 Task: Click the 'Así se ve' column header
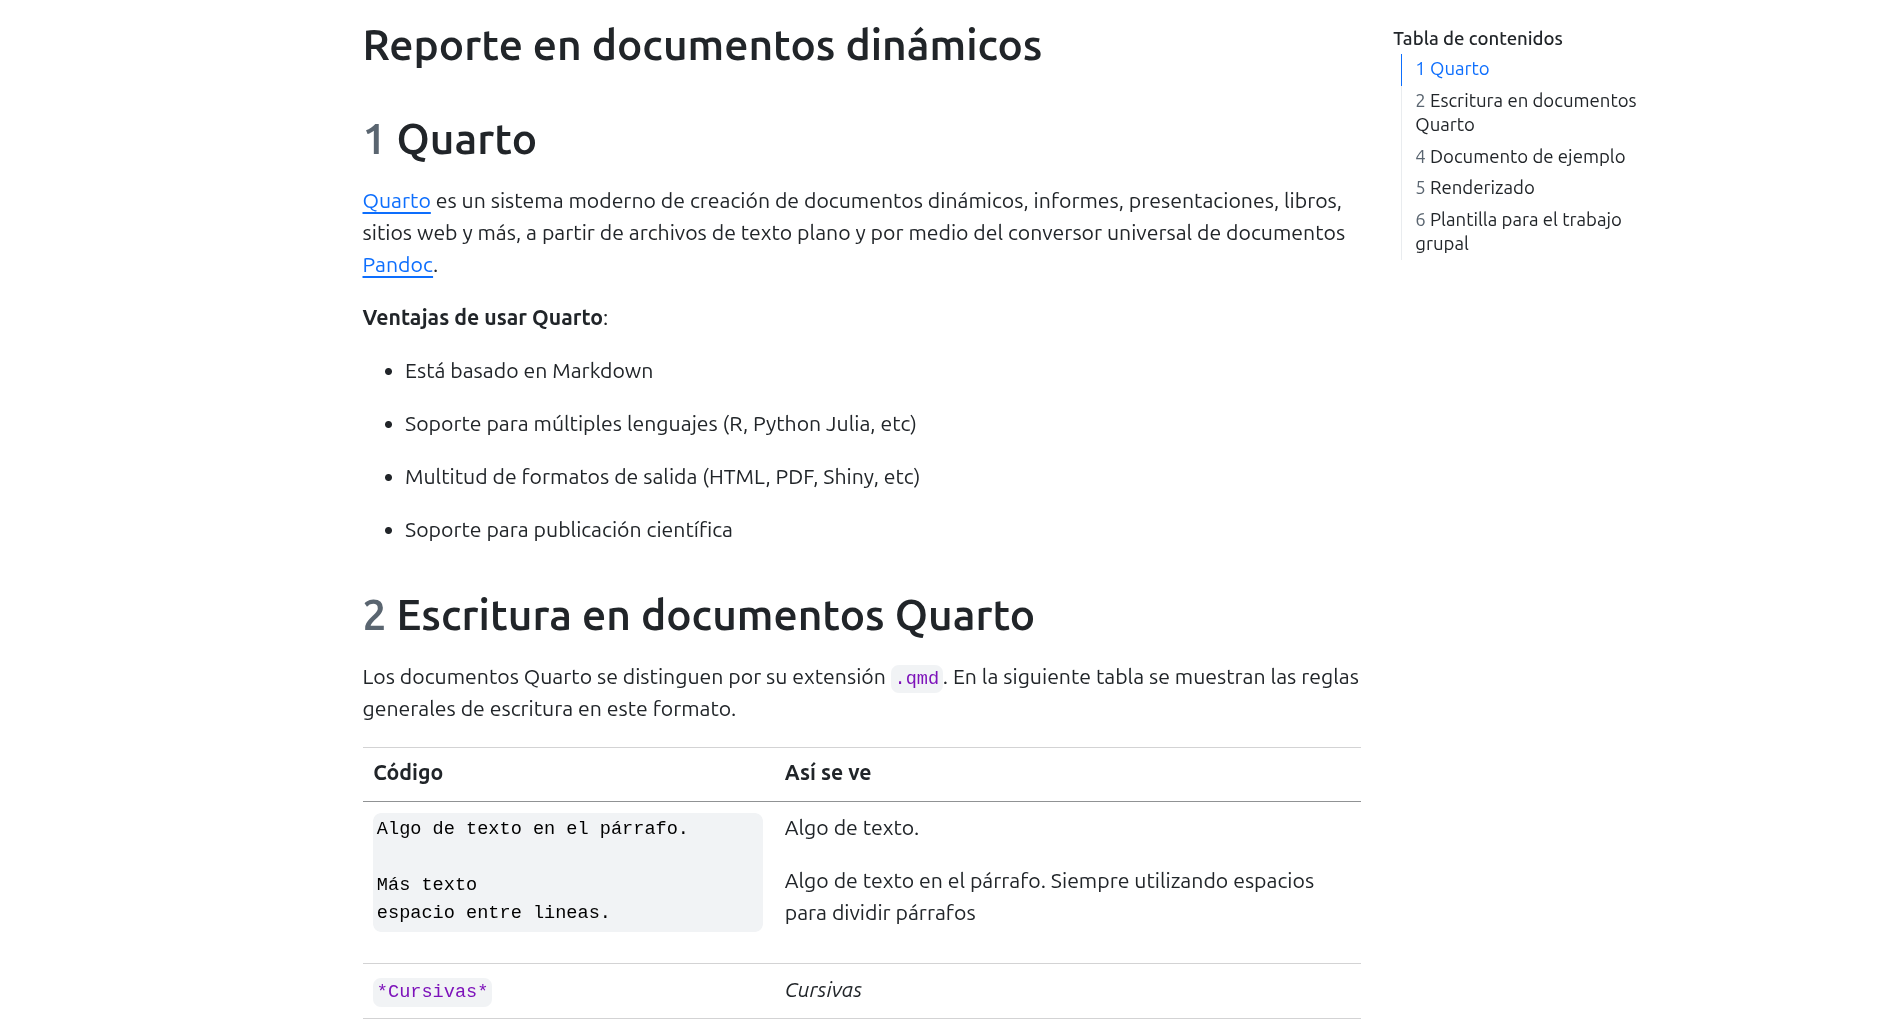pos(827,773)
